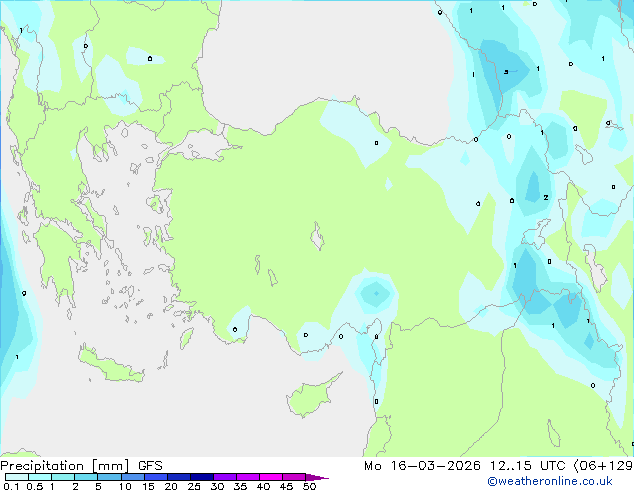The height and width of the screenshot is (490, 634).
Task: Click the '40' legend scale label
Action: 263,486
